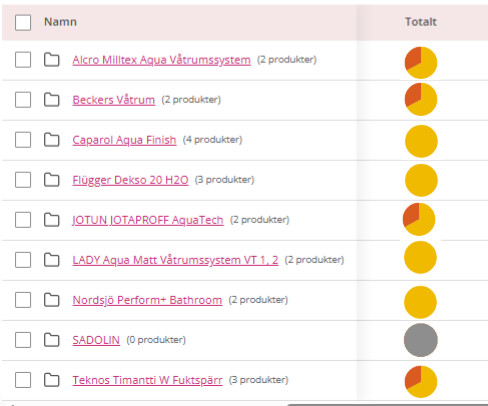Image resolution: width=488 pixels, height=406 pixels.
Task: Check the Flügger Dekso 20 H2O checkbox
Action: [x=23, y=180]
